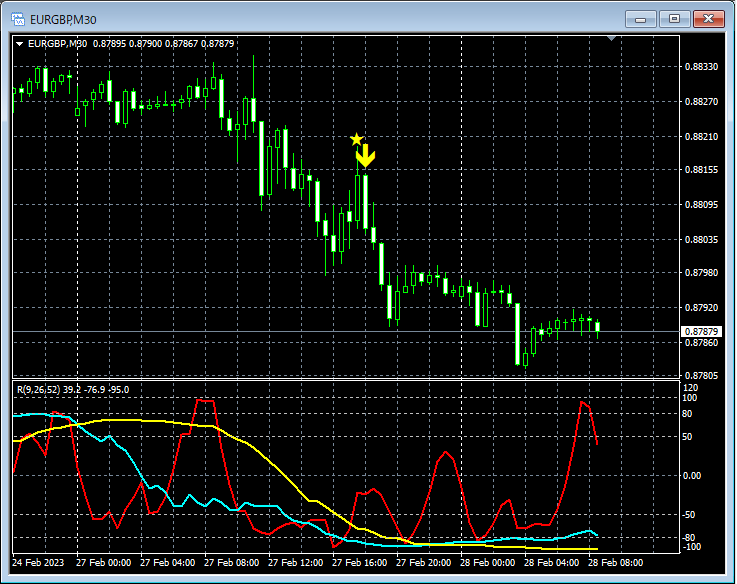Click the 27 Feb 08:00 time label
737x584 pixels.
click(x=231, y=563)
